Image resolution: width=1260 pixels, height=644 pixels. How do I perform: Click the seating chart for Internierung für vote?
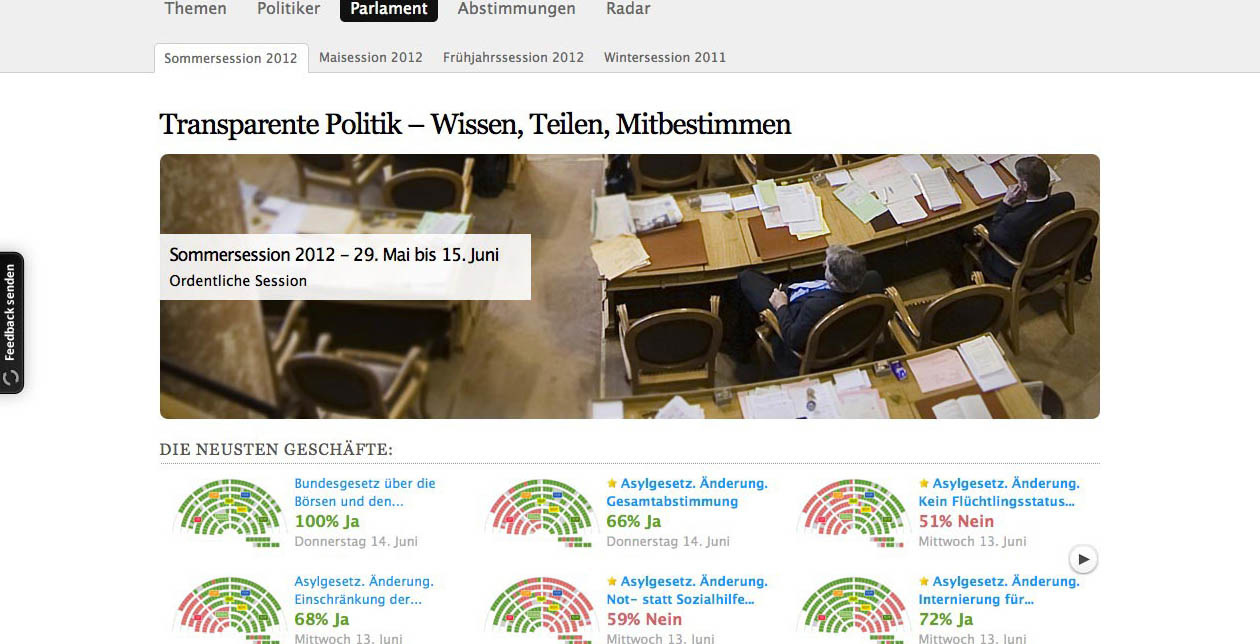click(x=852, y=609)
